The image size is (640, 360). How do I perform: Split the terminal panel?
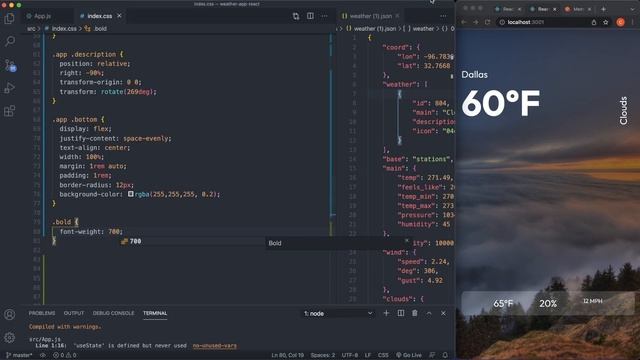tap(401, 313)
